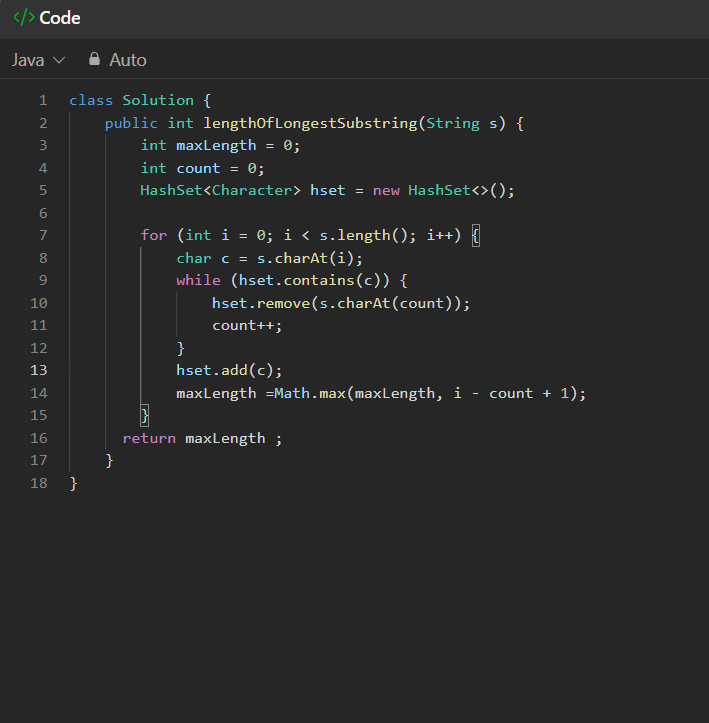Click 'HashSet<Character>' type on line 5
This screenshot has width=709, height=723.
point(220,190)
